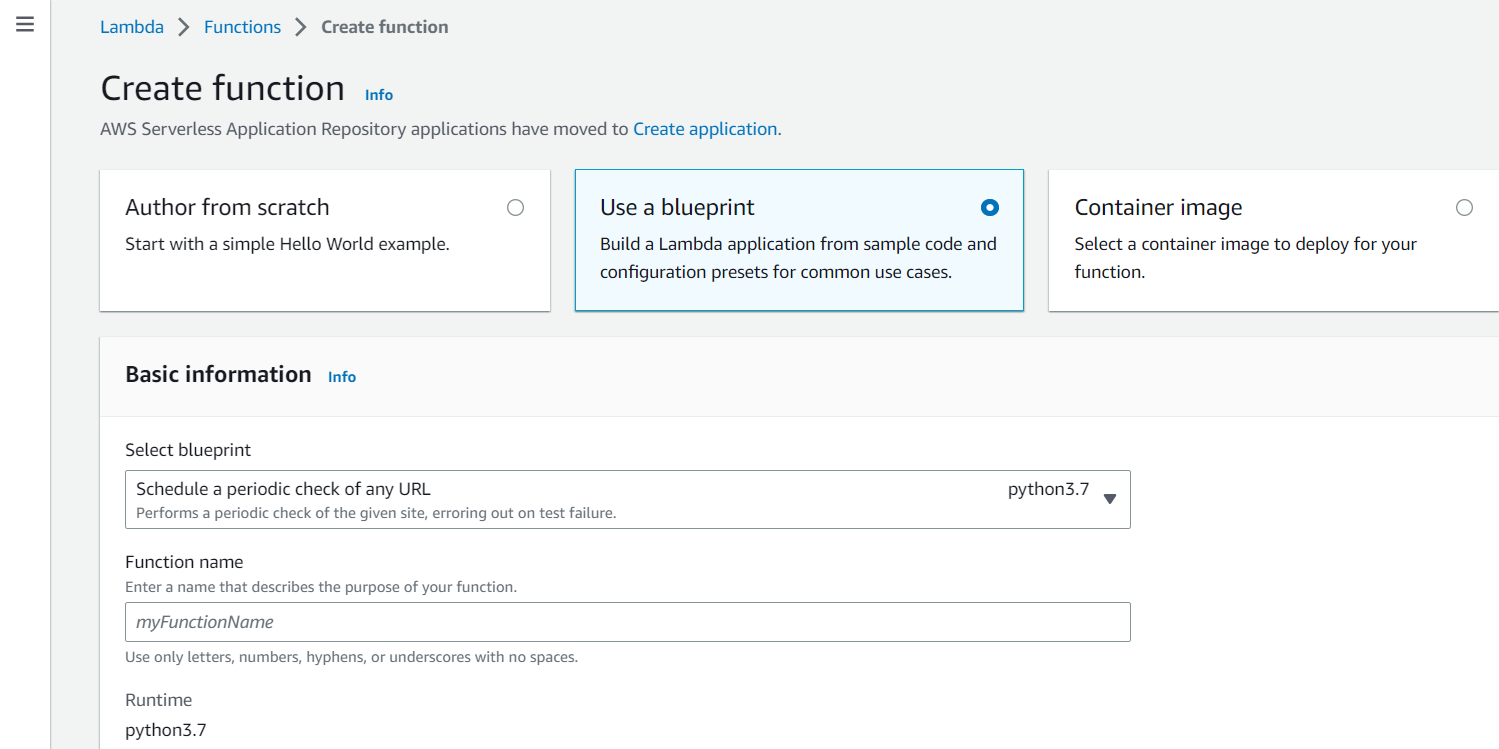1499x749 pixels.
Task: Open the hamburger side navigation menu
Action: [x=25, y=24]
